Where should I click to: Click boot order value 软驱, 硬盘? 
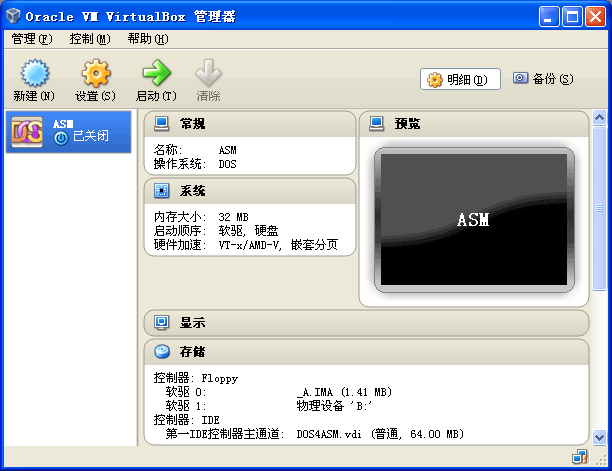tap(248, 231)
